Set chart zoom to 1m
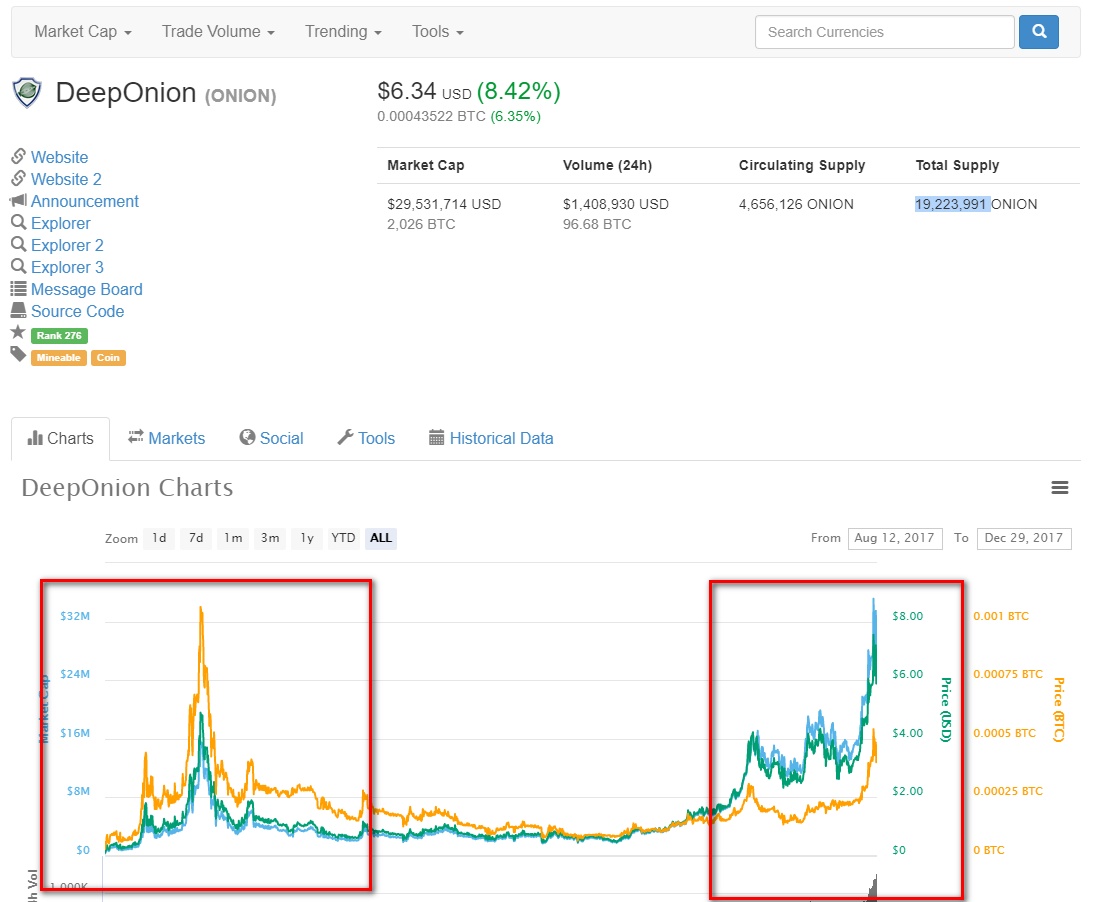The height and width of the screenshot is (902, 1098). tap(233, 538)
